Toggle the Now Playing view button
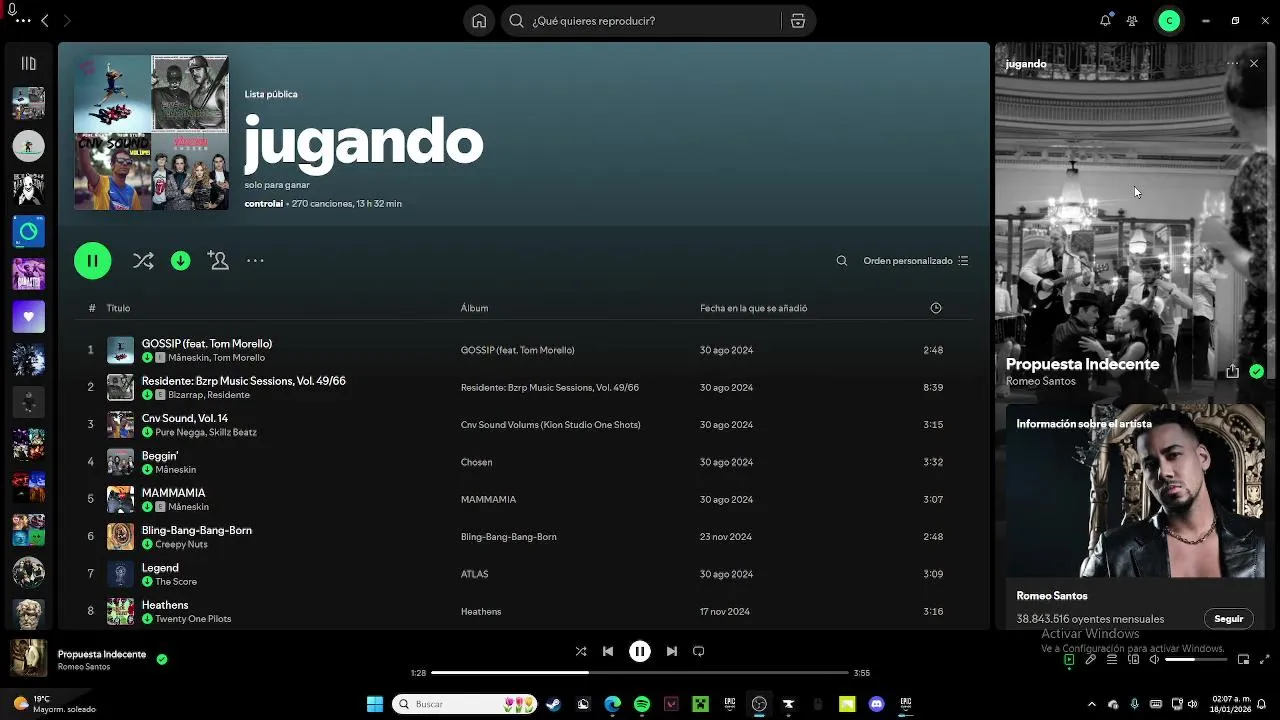Screen dimensions: 1280x720 pos(1069,660)
